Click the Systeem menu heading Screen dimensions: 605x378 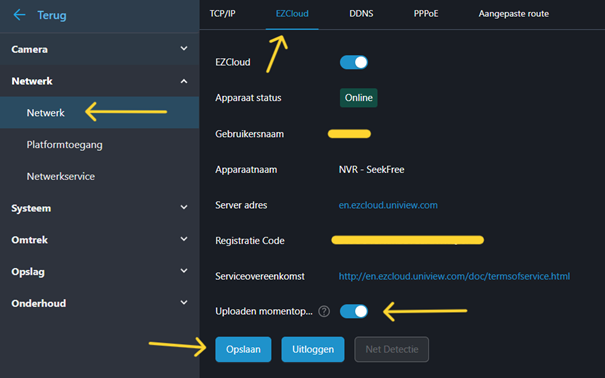point(31,208)
